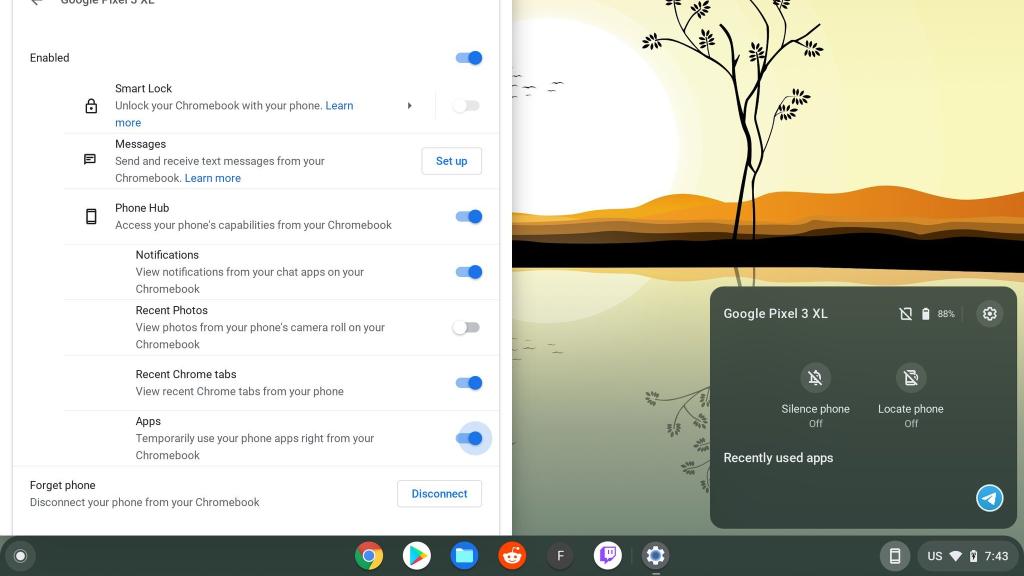Open the Google Play Store
The height and width of the screenshot is (576, 1024).
(416, 555)
